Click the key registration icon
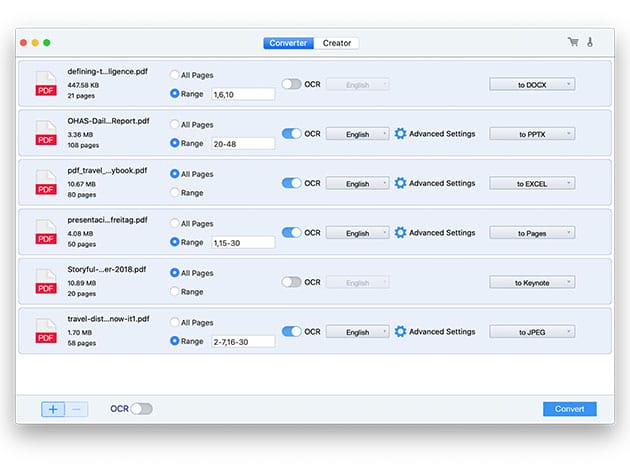 [x=590, y=43]
